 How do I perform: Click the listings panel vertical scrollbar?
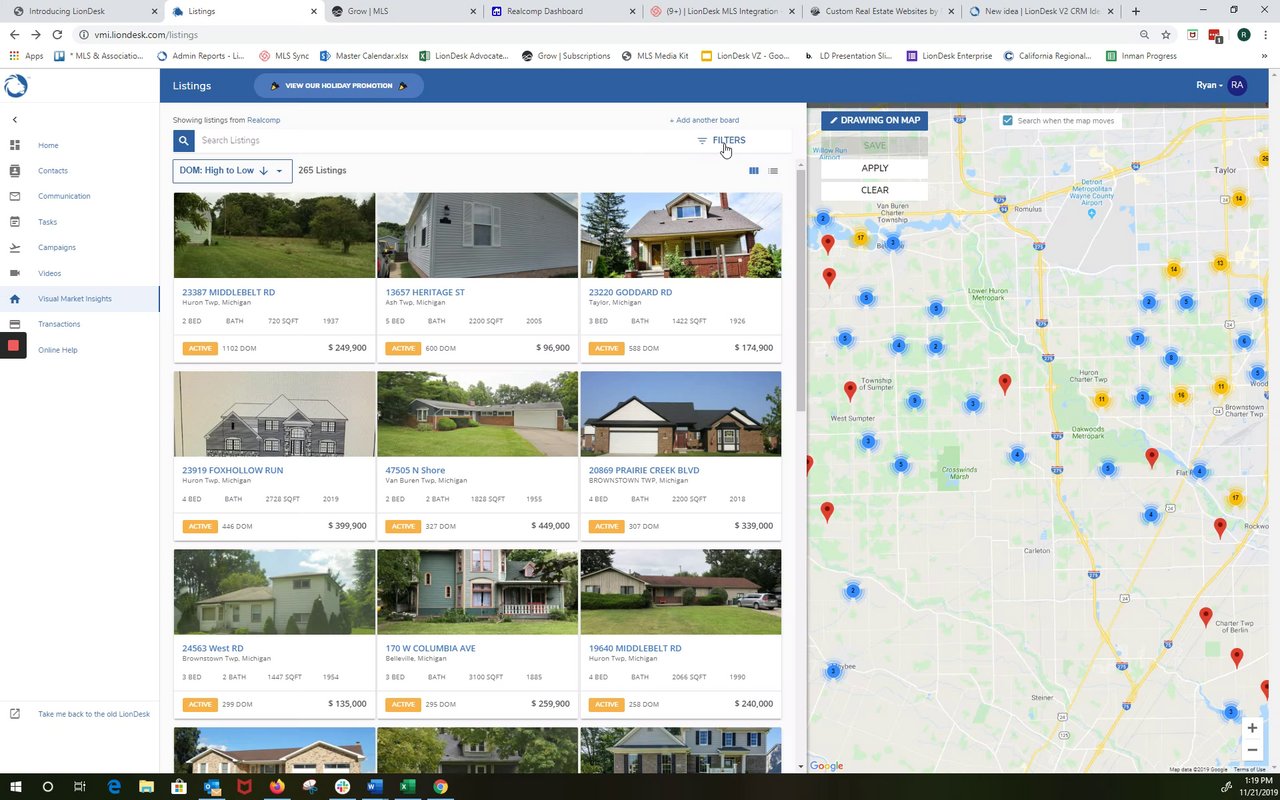tap(800, 290)
